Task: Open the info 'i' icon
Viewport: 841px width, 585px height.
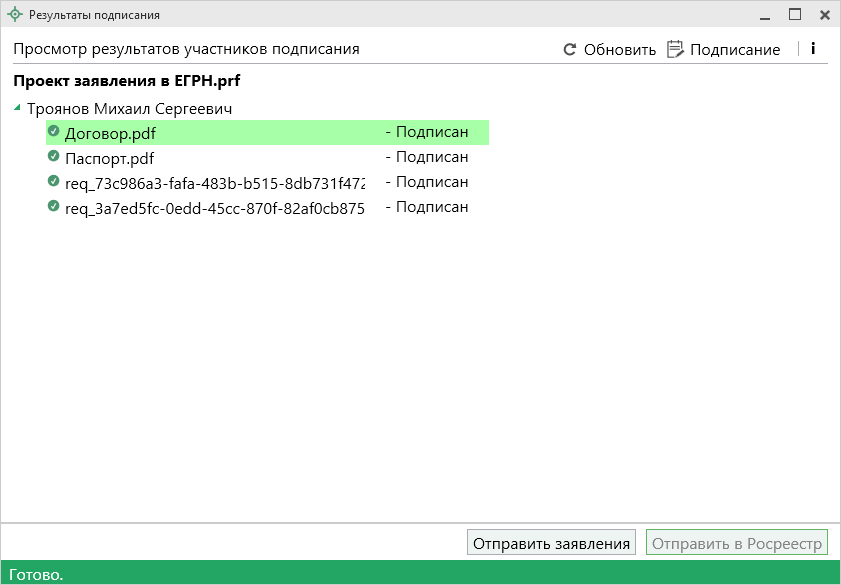Action: [x=813, y=48]
